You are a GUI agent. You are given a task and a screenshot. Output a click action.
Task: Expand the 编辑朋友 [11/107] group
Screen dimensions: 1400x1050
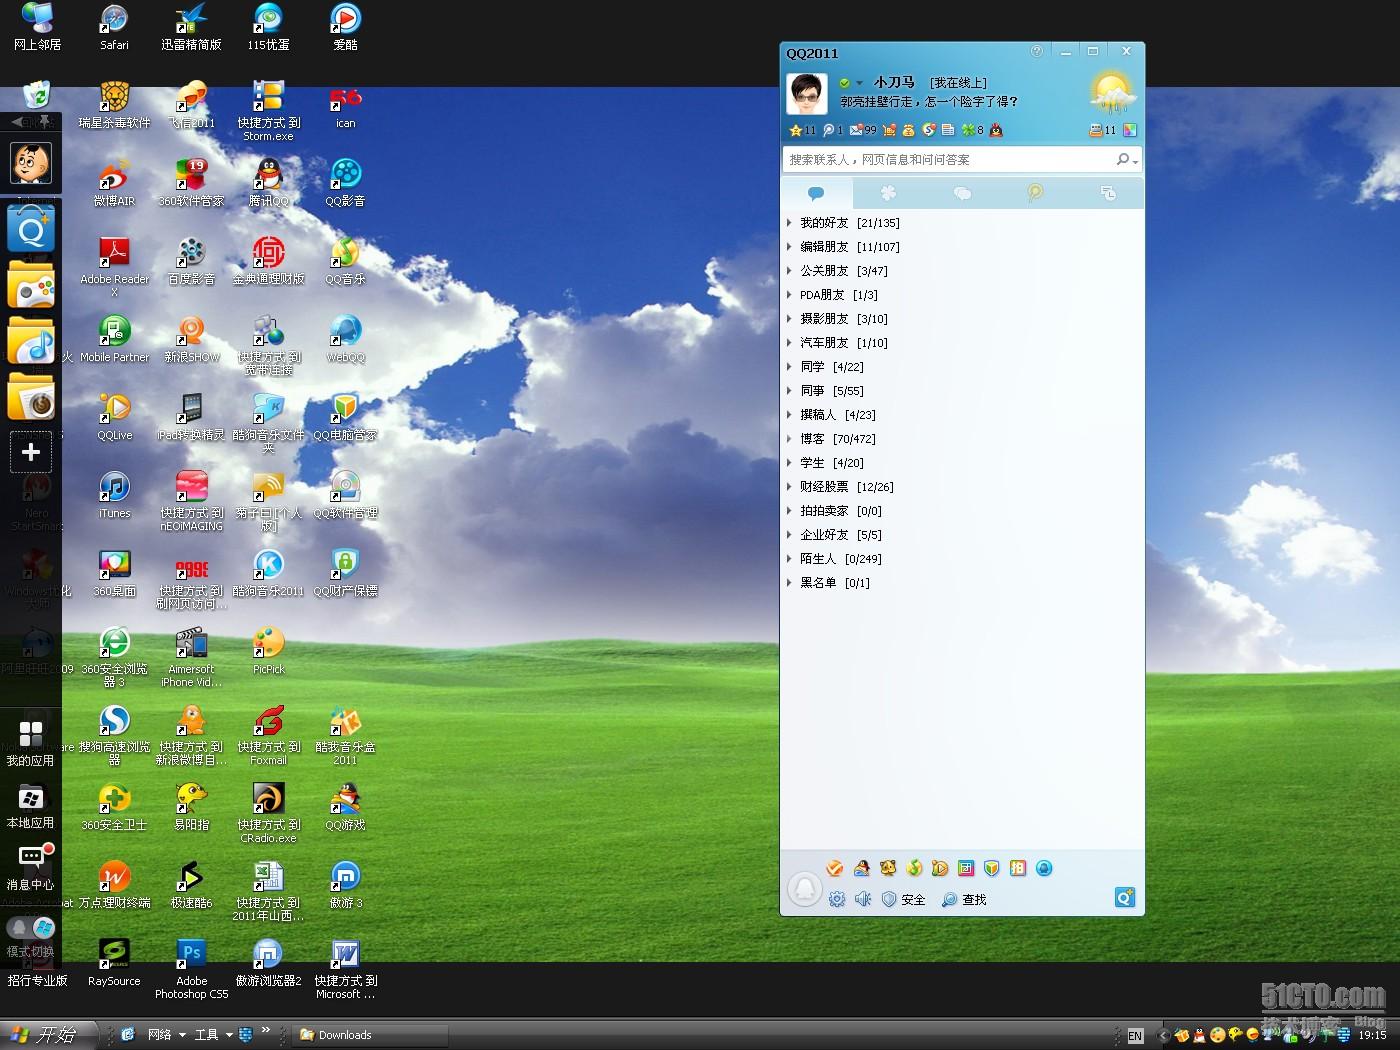(962, 247)
